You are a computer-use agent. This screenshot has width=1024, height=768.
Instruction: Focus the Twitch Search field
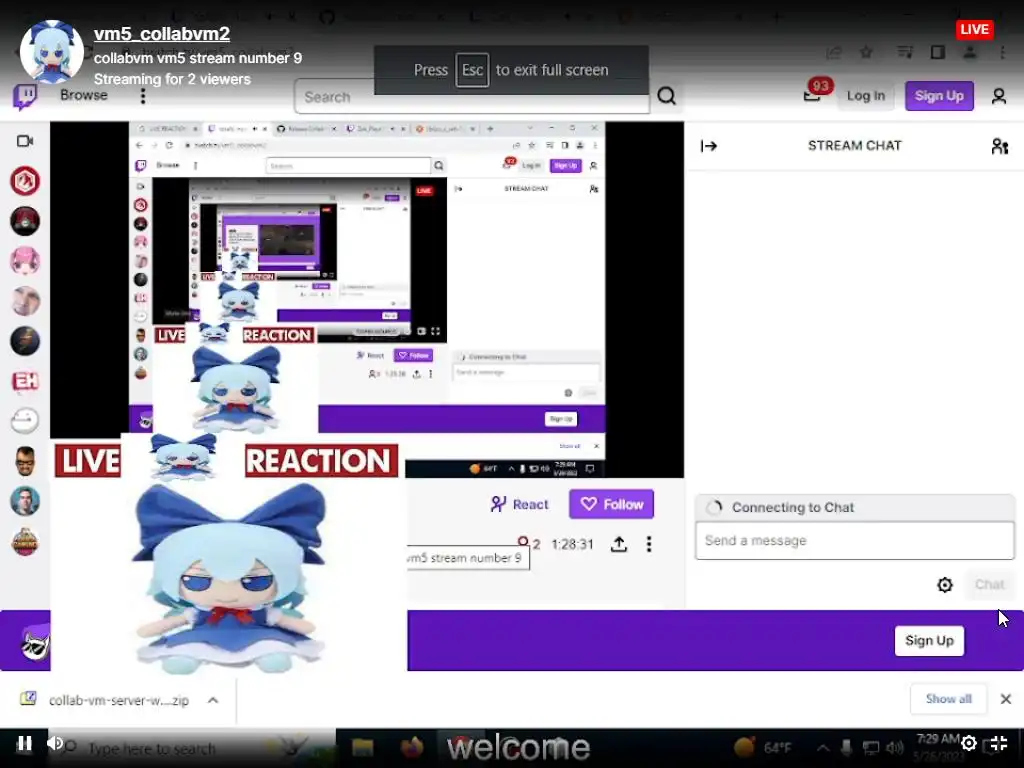[472, 97]
